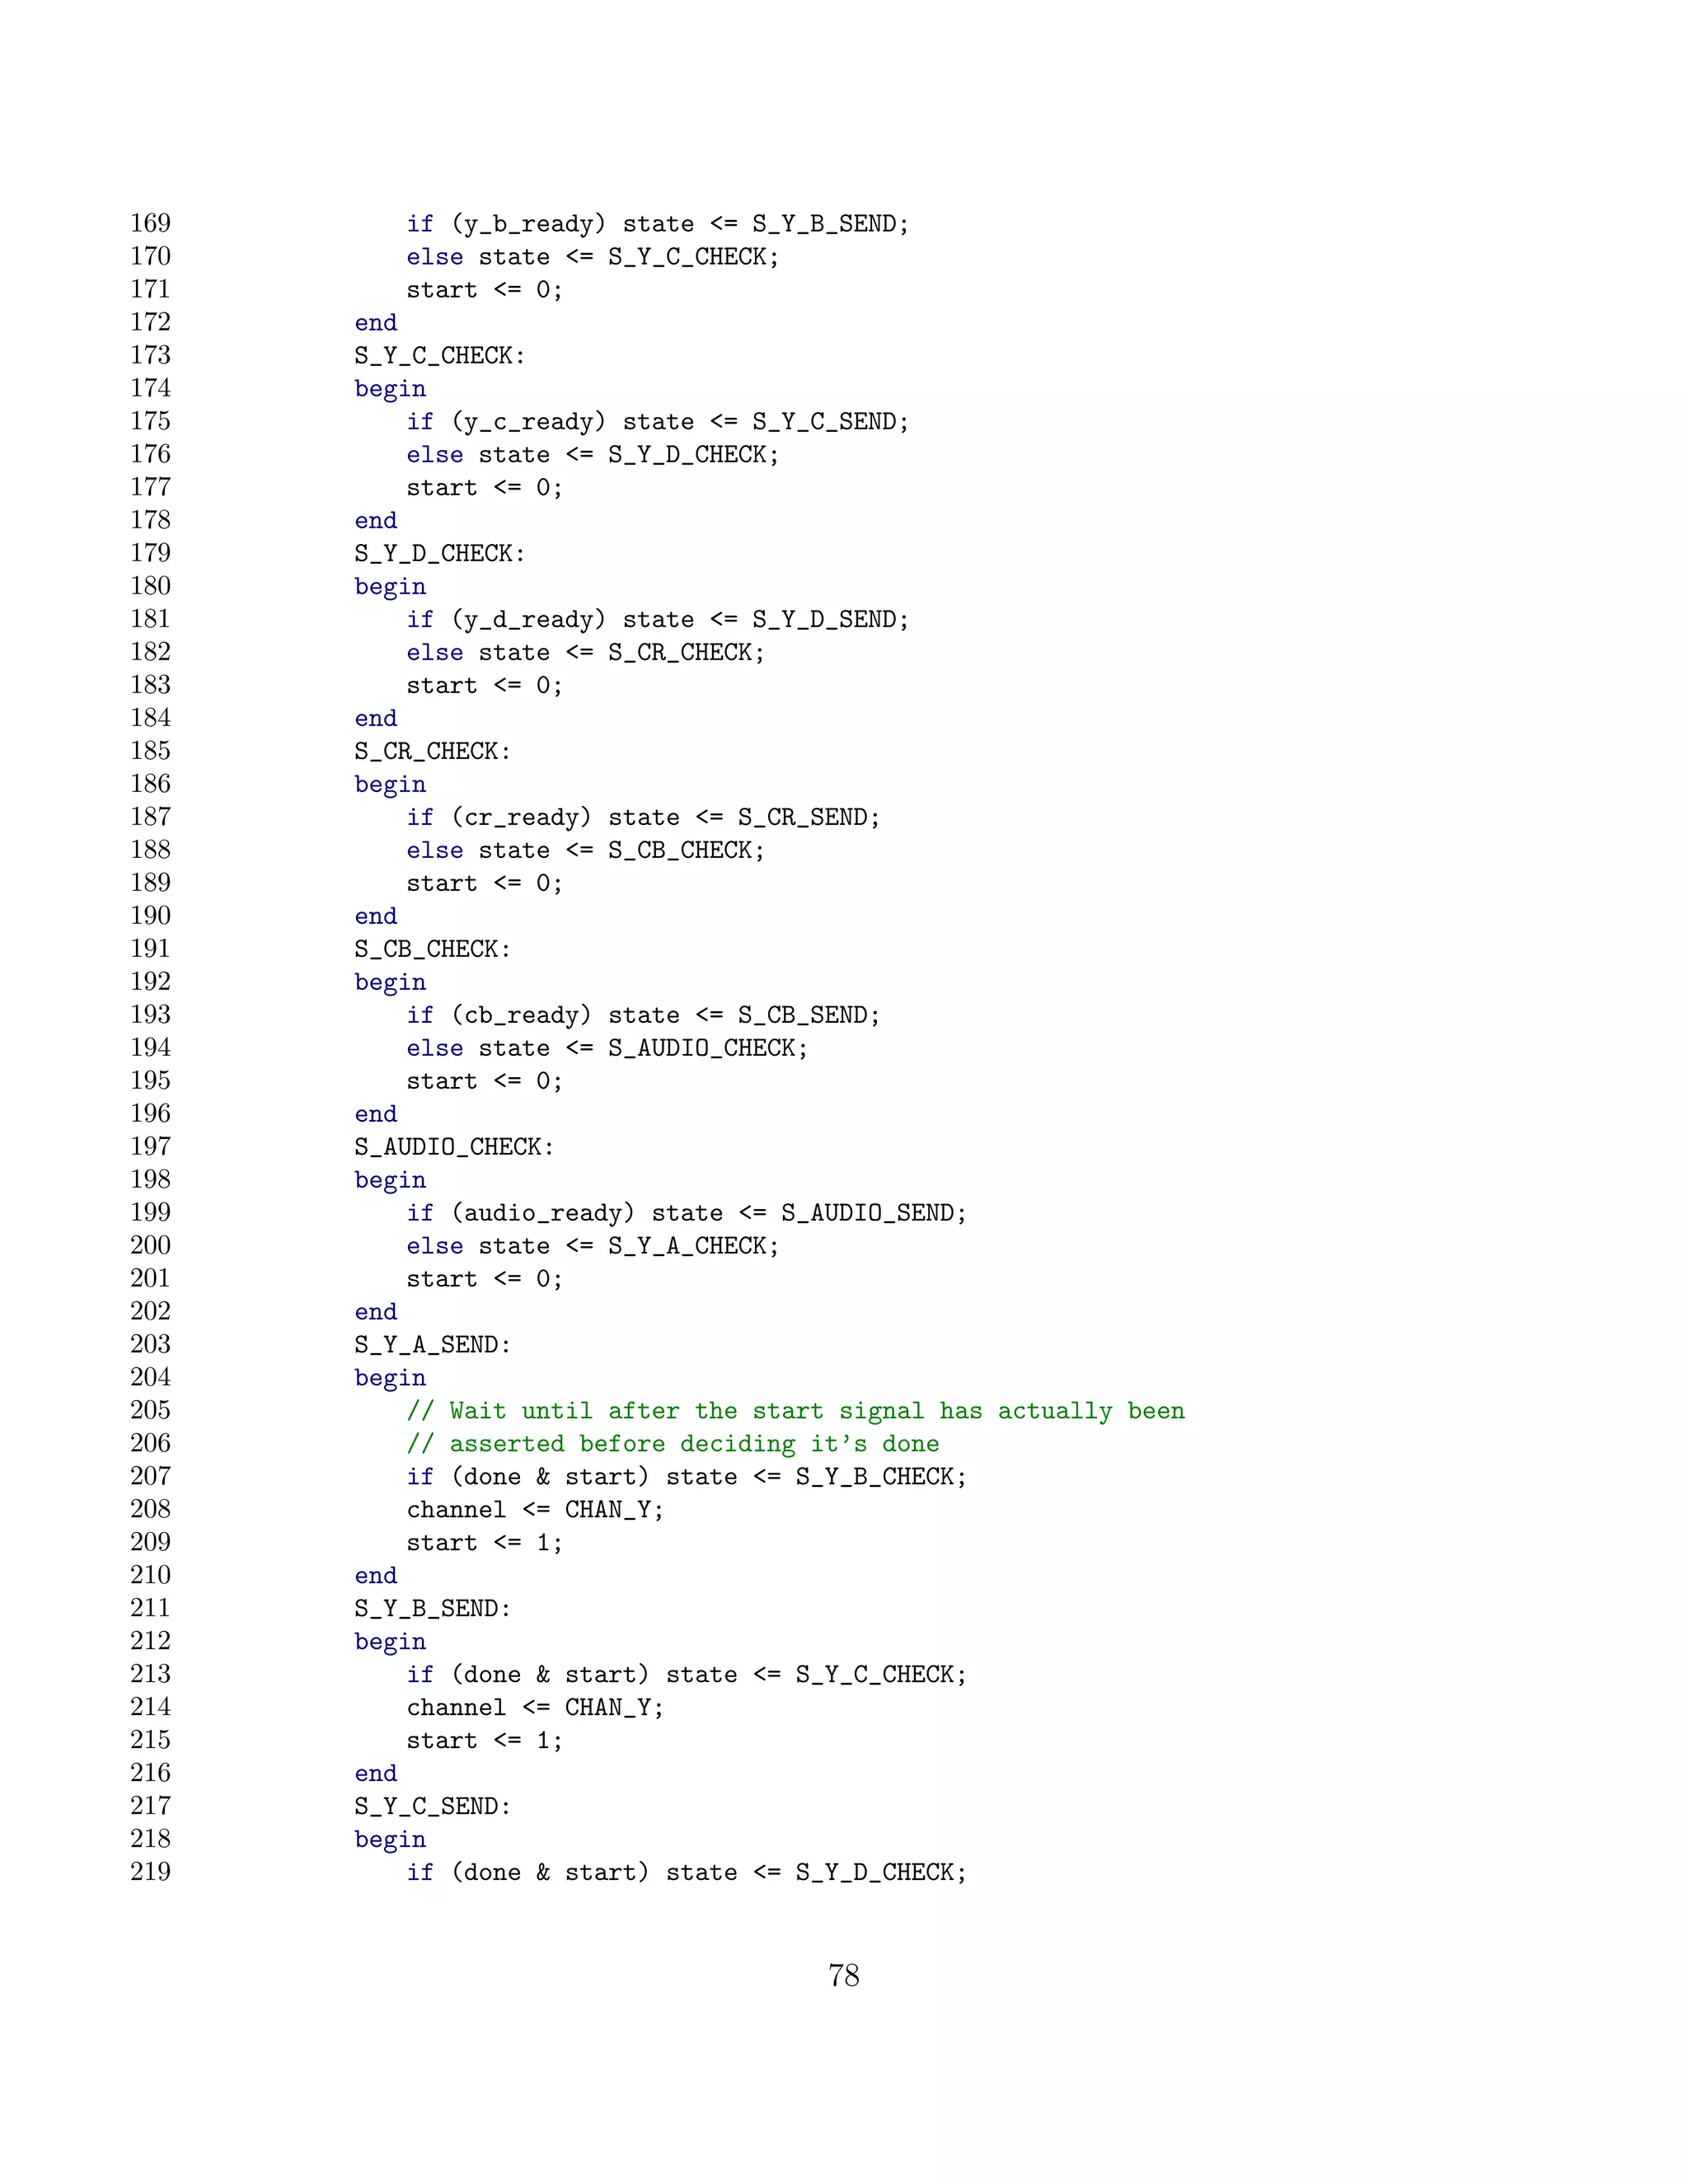1688x2184 pixels.
Task: Click line number 219
Action: (x=150, y=1872)
